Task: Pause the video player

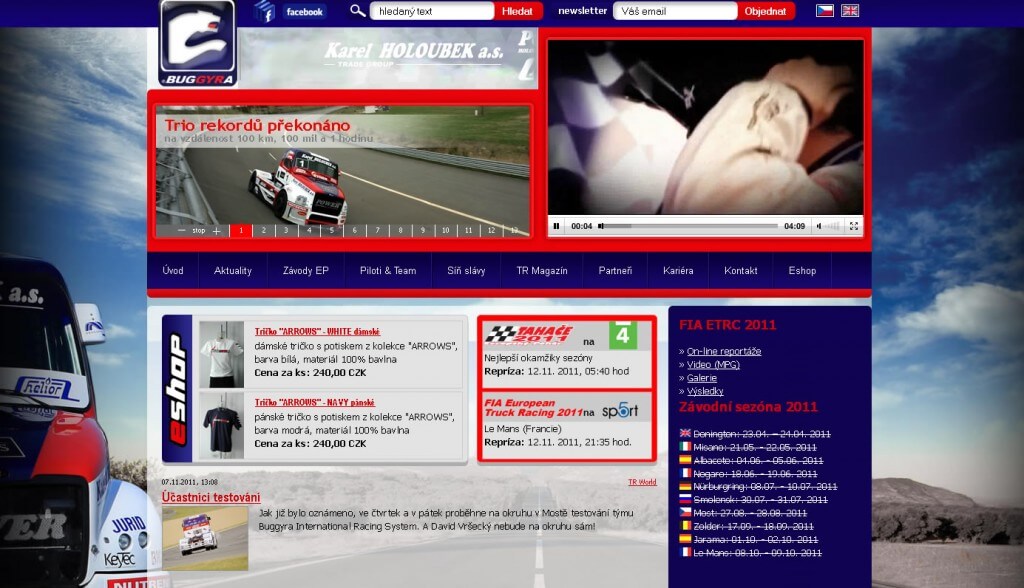Action: (x=556, y=226)
